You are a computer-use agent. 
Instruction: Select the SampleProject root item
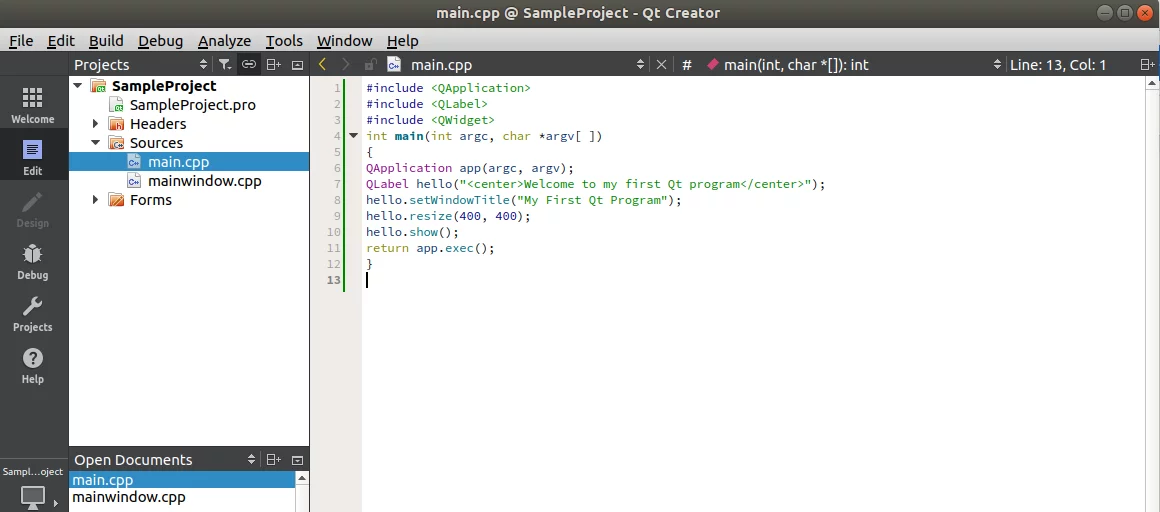pyautogui.click(x=163, y=87)
